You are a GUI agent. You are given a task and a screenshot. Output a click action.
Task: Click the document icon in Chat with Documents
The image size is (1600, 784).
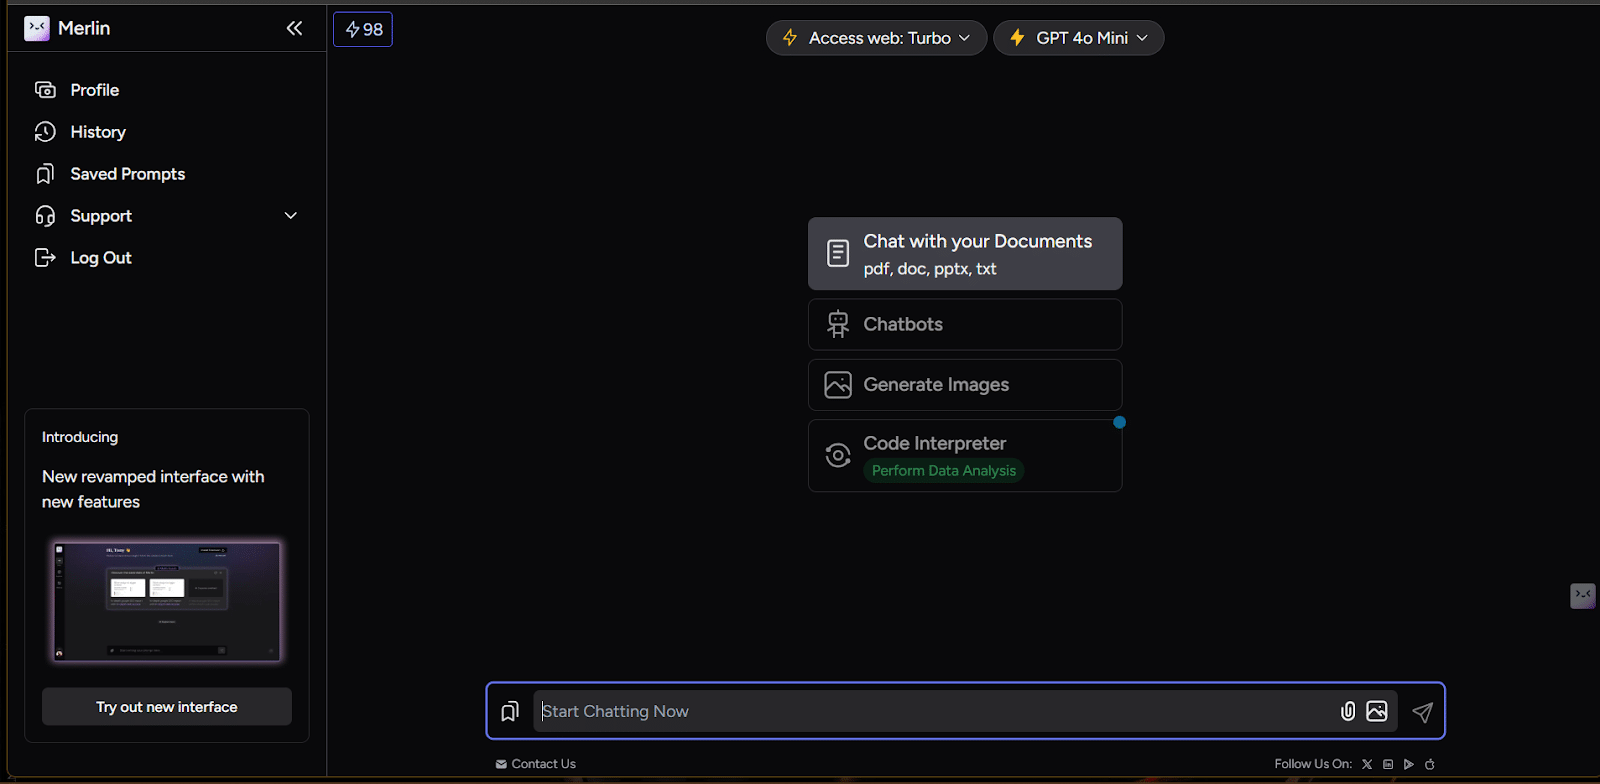838,254
